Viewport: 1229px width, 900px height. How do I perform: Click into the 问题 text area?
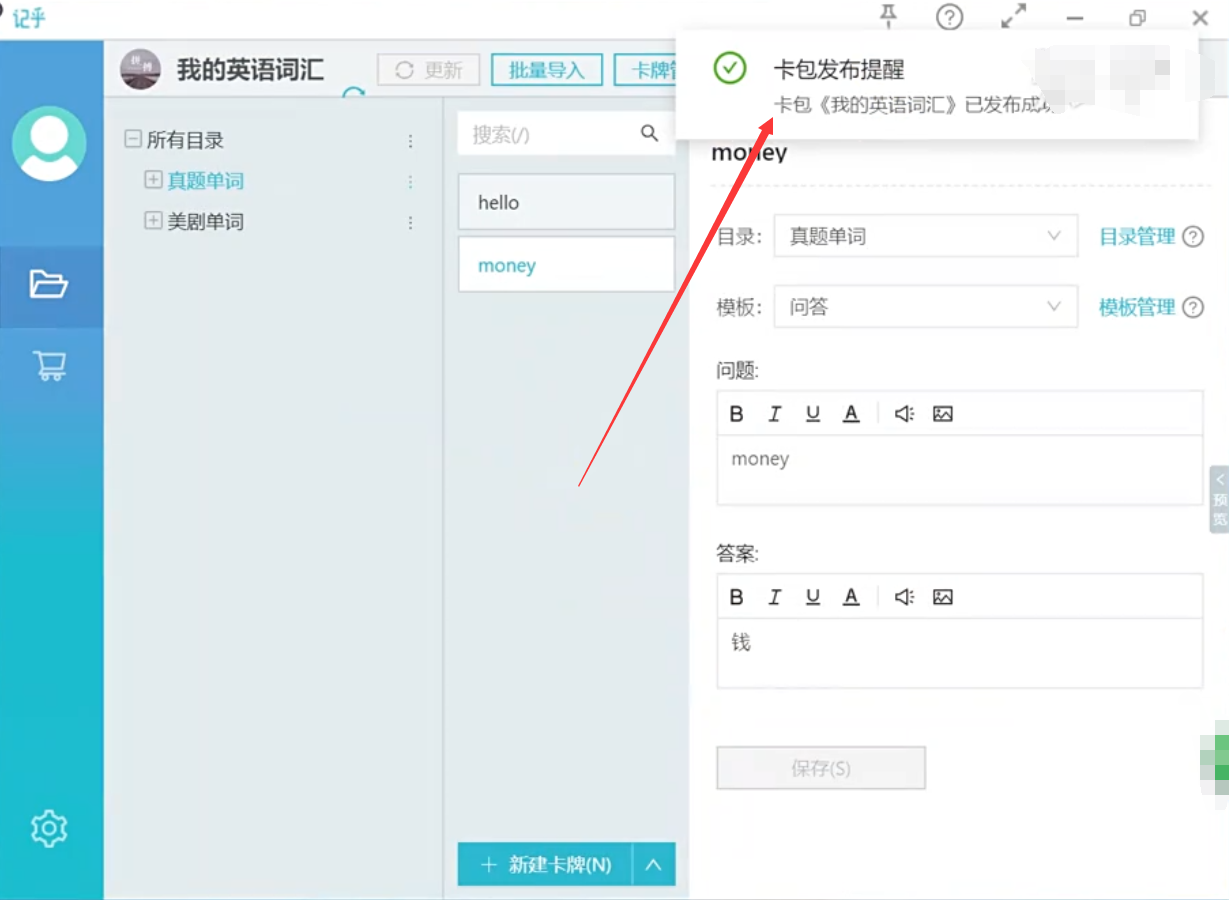(960, 470)
